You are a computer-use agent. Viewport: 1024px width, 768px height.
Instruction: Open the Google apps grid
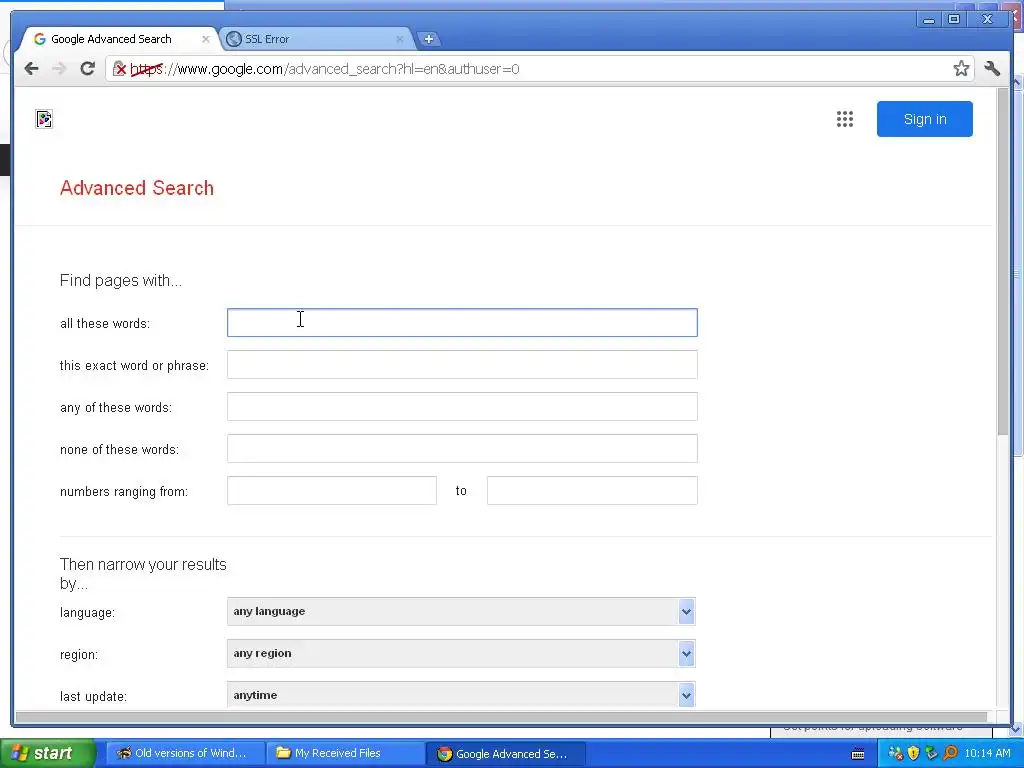(x=844, y=119)
